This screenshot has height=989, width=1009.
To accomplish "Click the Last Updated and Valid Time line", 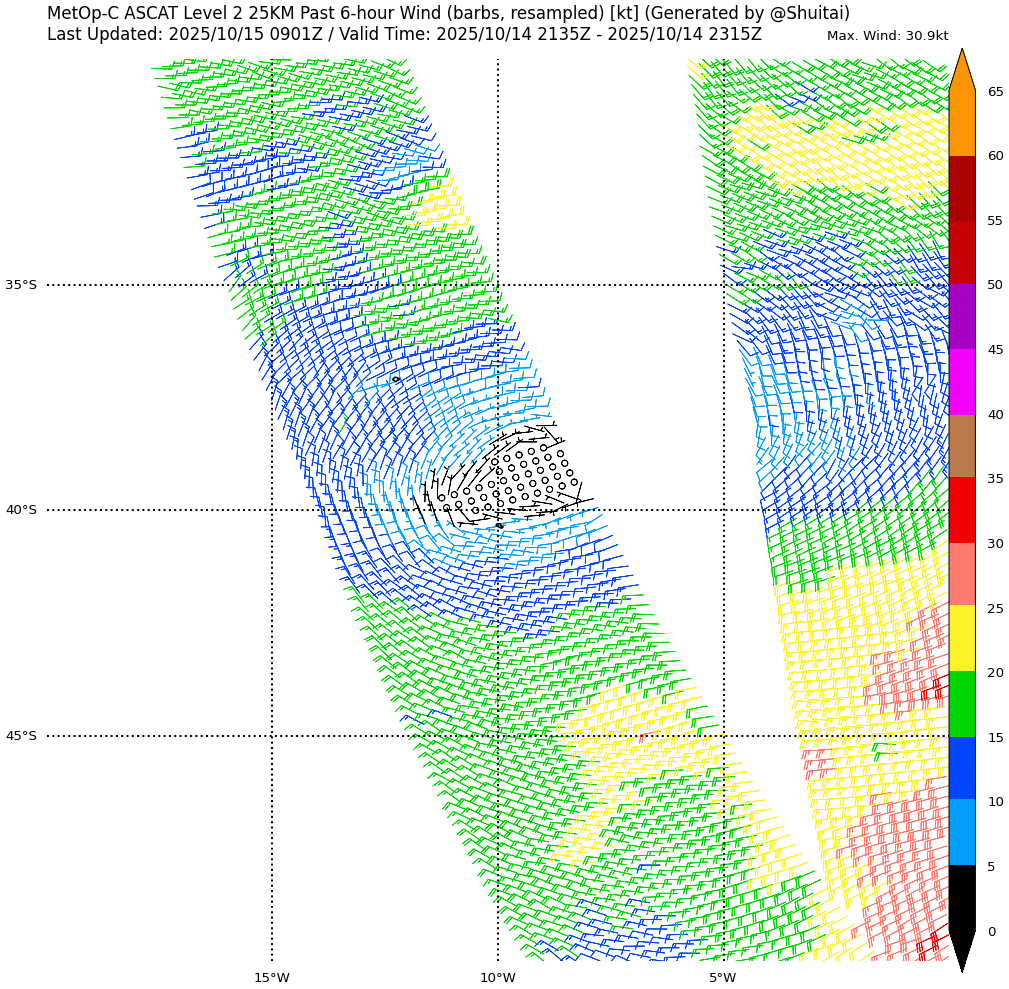I will coord(404,35).
